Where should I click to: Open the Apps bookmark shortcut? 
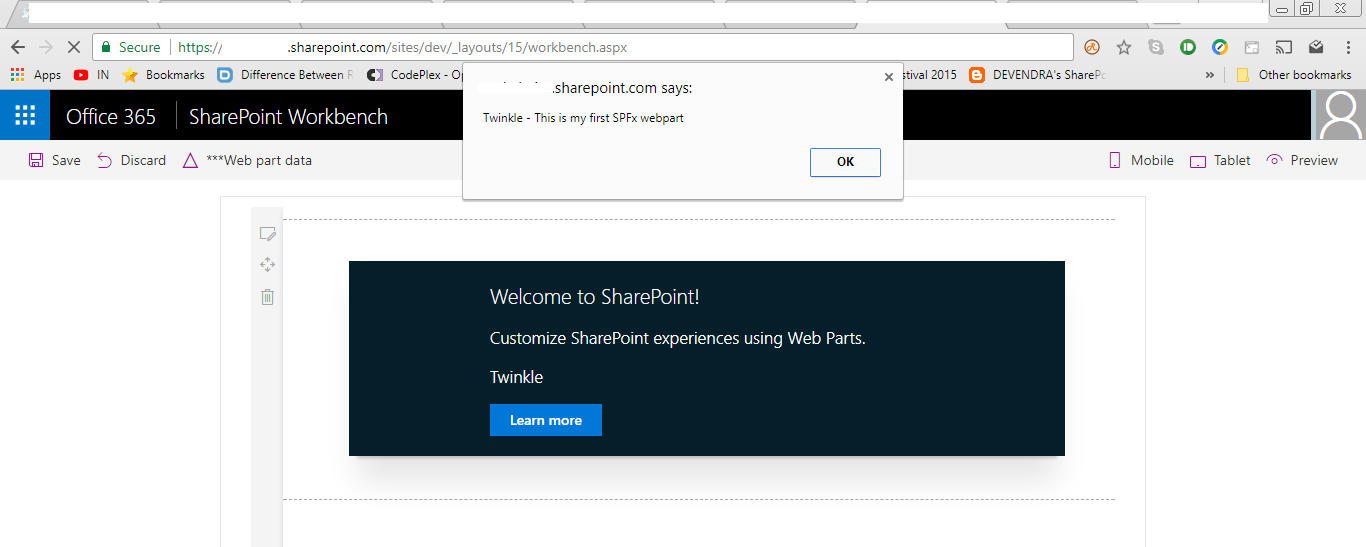tap(36, 75)
